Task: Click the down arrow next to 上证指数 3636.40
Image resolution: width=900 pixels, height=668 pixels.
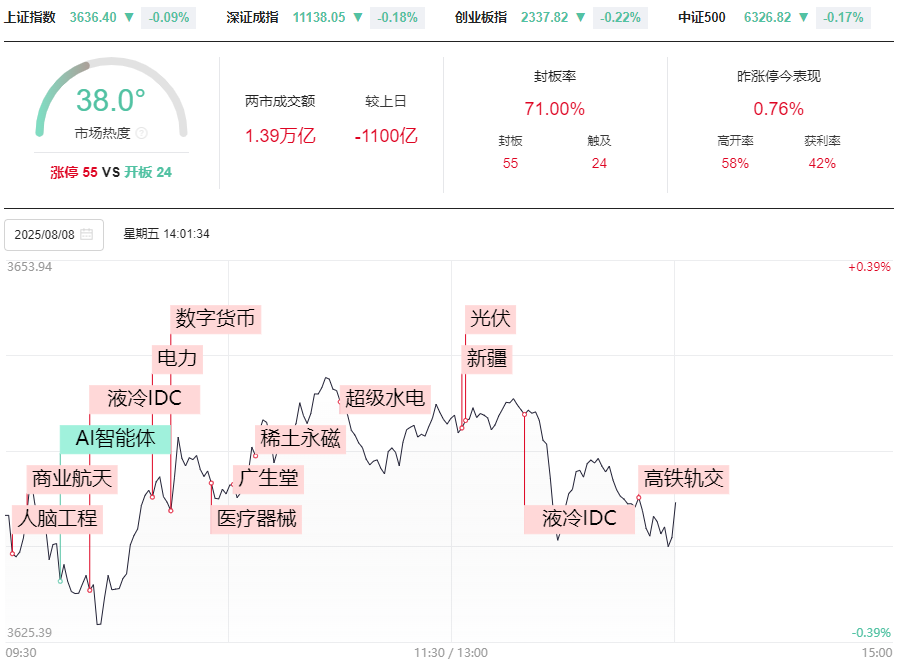Action: (x=128, y=17)
